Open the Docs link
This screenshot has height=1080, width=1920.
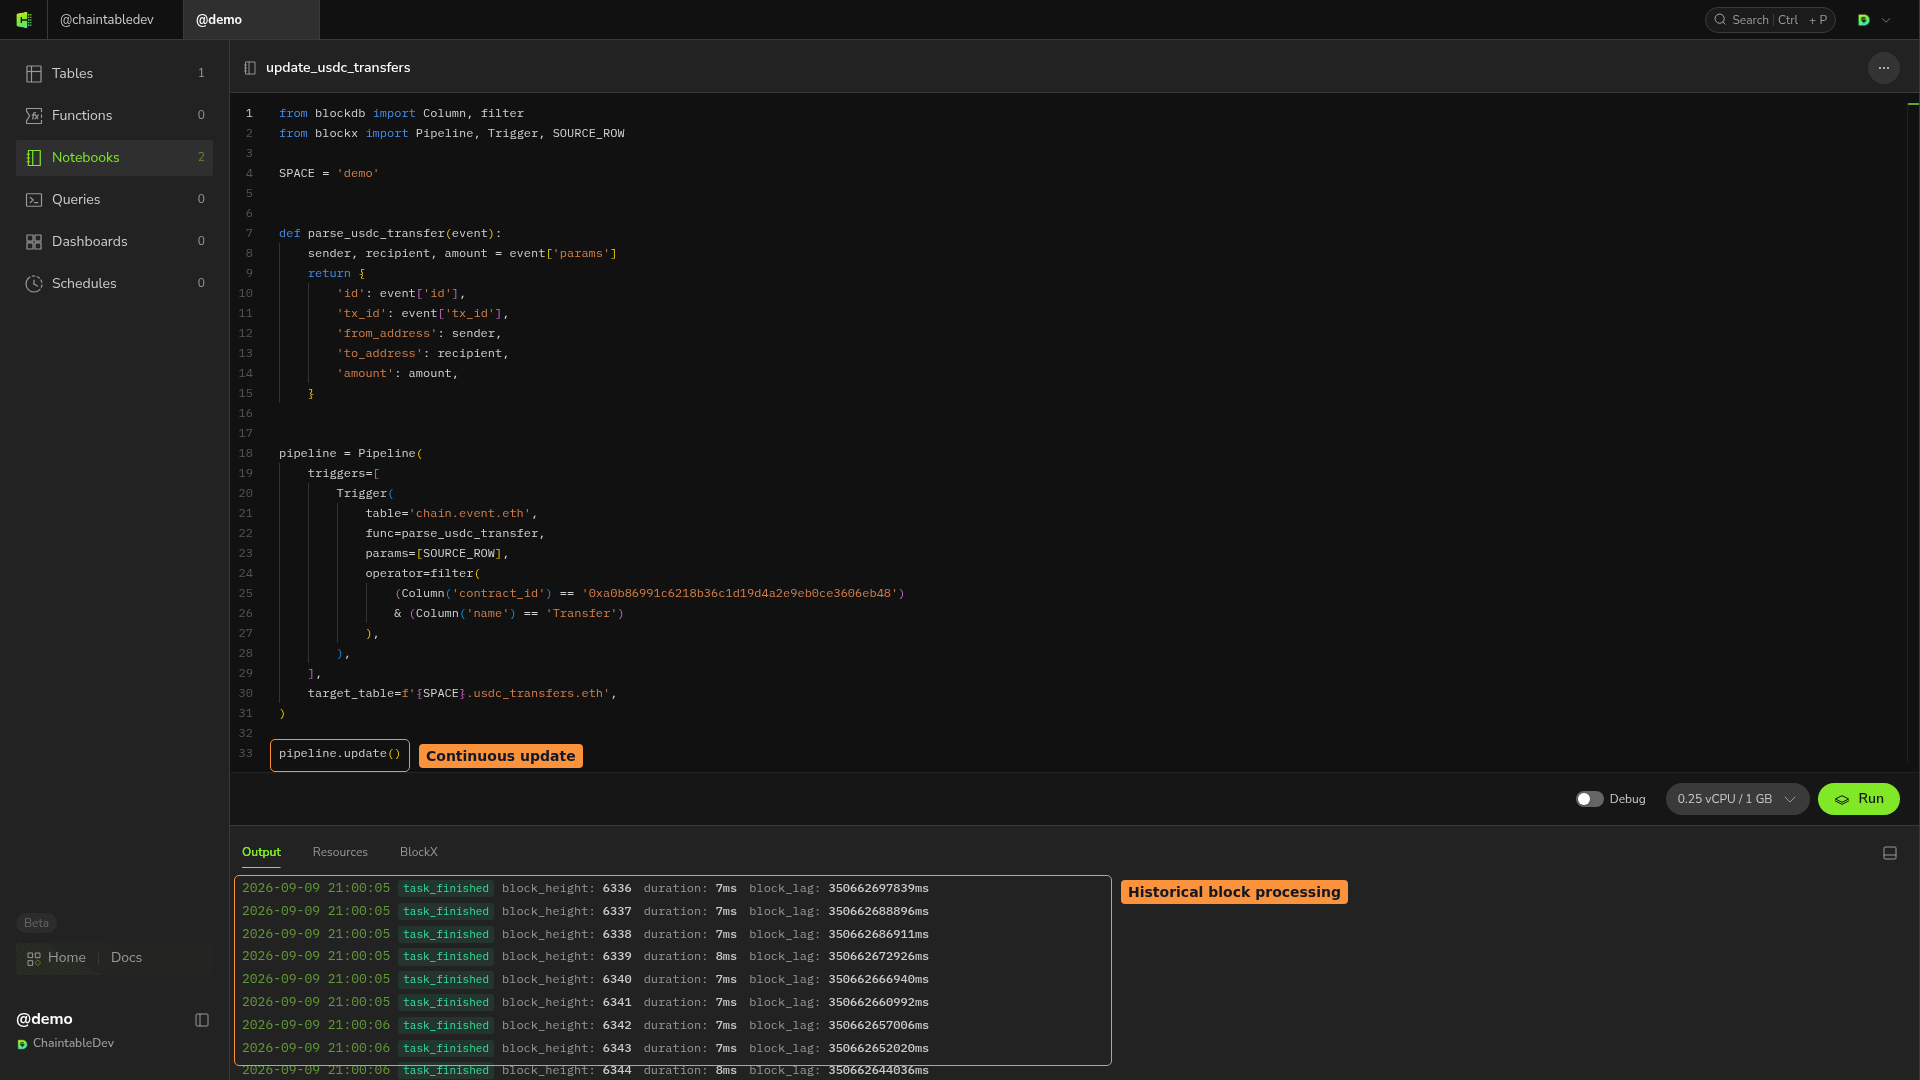(x=126, y=958)
